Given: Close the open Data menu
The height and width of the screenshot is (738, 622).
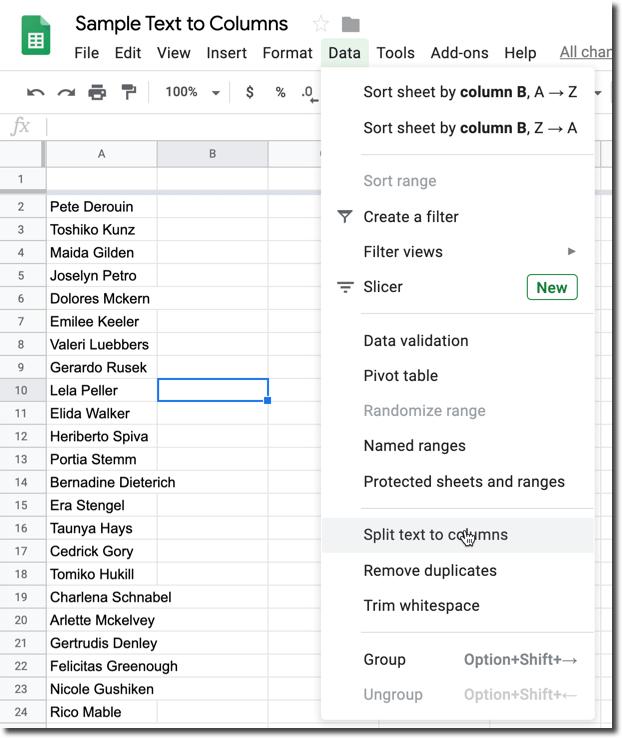Looking at the screenshot, I should pos(344,53).
